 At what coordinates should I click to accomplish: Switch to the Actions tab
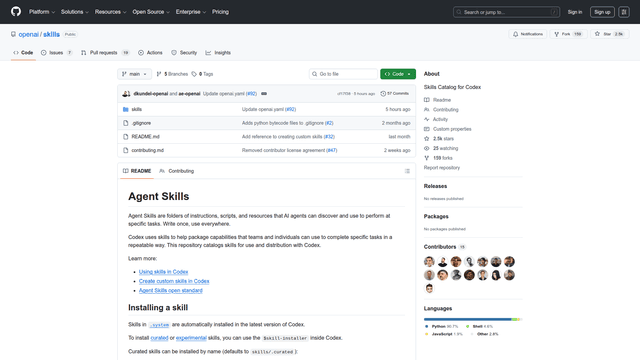[x=150, y=53]
